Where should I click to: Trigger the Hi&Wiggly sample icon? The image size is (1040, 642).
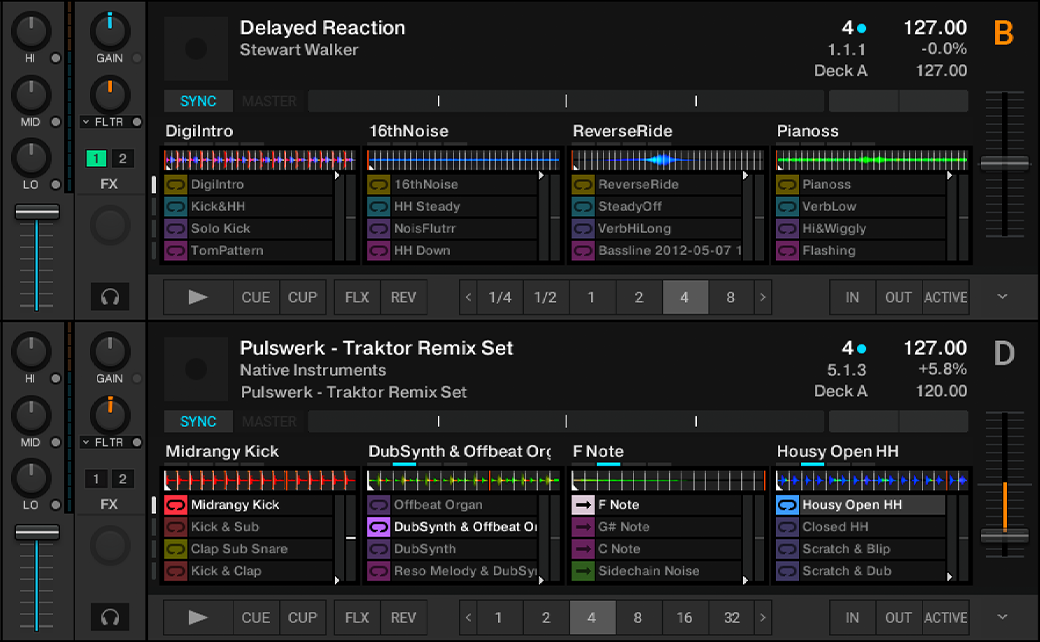(787, 228)
